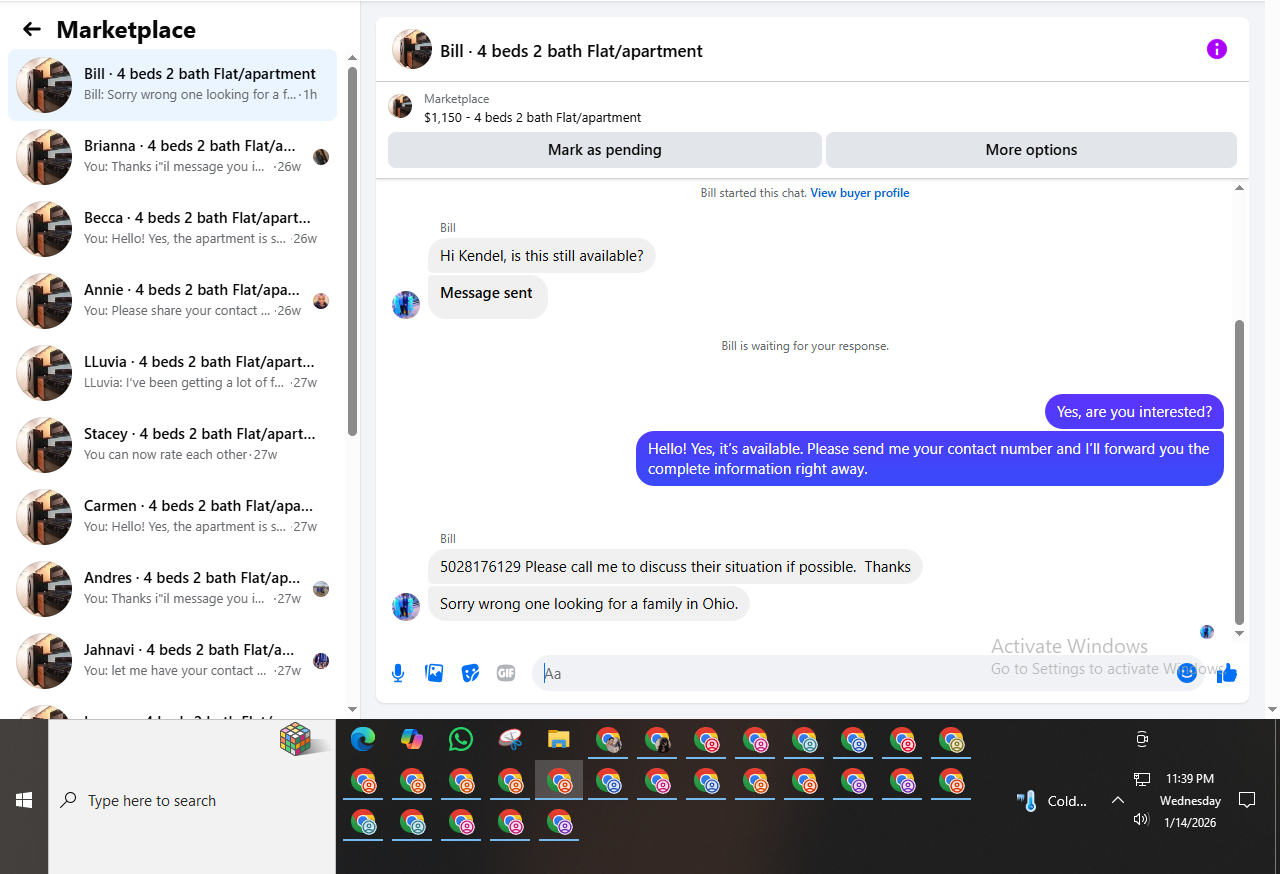The height and width of the screenshot is (874, 1280).
Task: Show hidden system tray icons
Action: point(1118,800)
